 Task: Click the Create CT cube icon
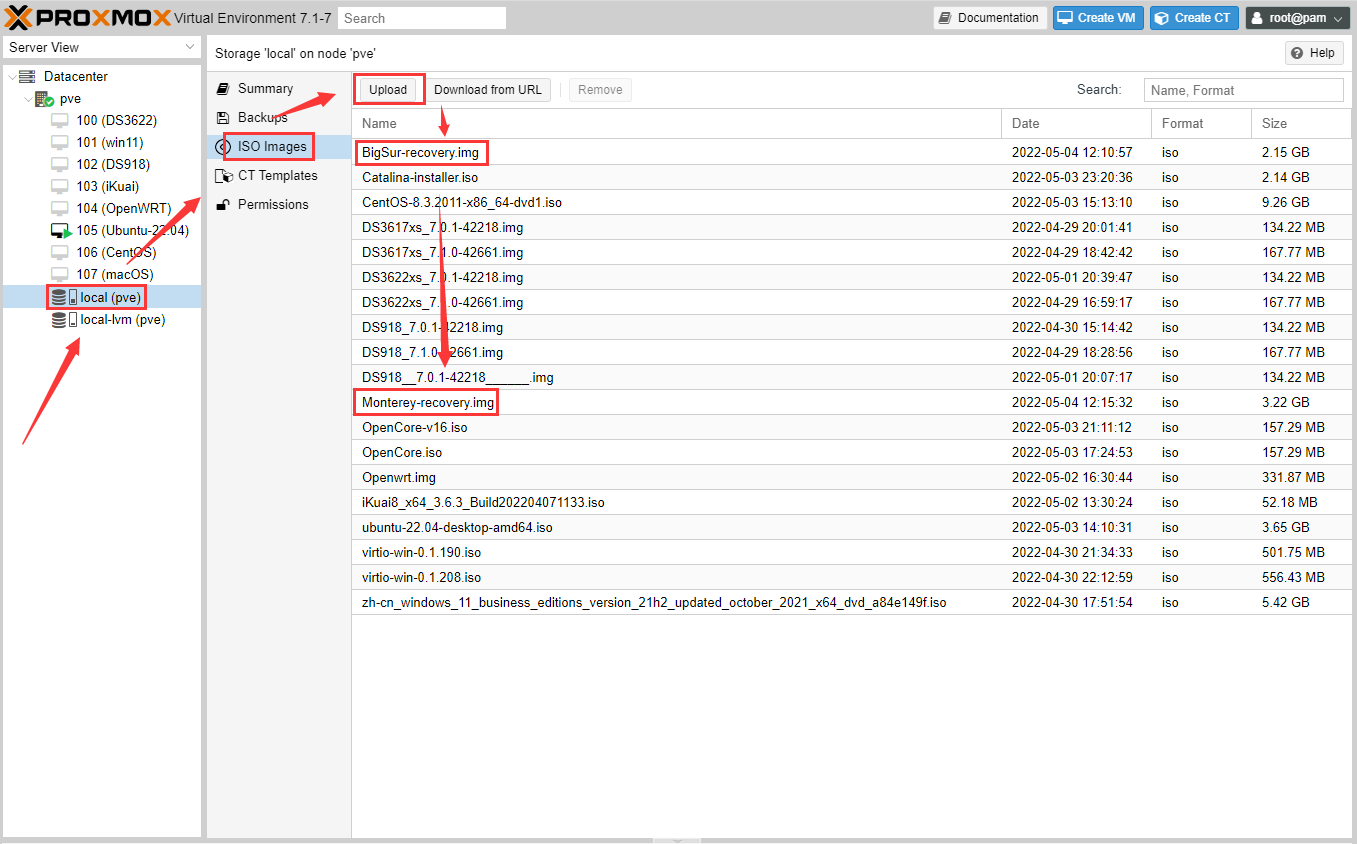pos(1162,18)
